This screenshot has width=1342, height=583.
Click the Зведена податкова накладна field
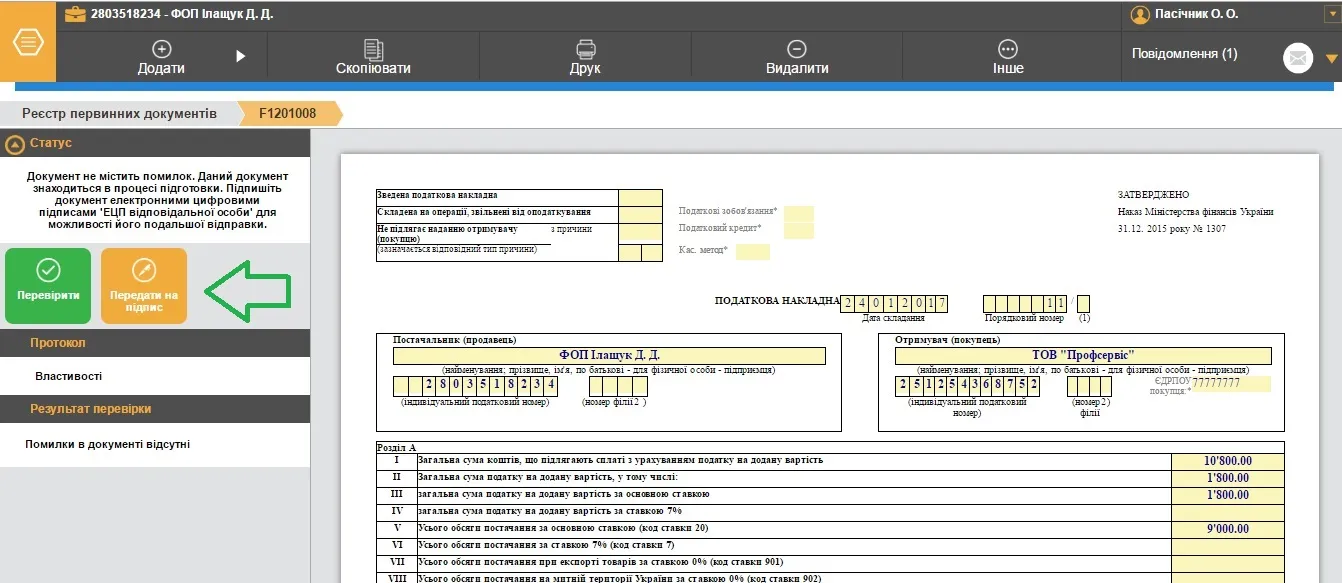click(640, 196)
